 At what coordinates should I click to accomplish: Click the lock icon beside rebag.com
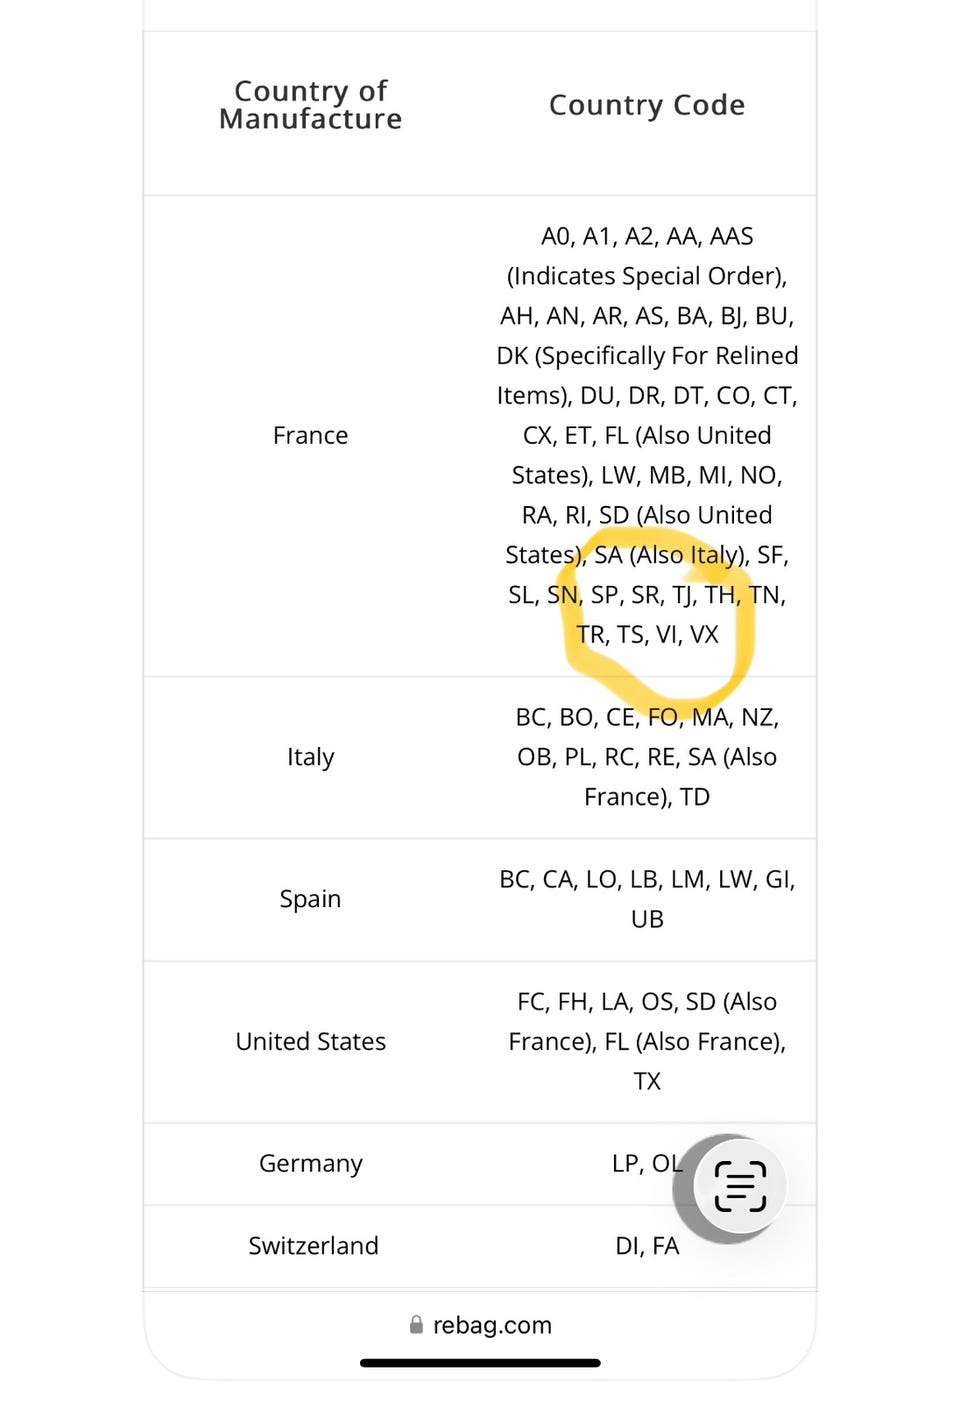(416, 1325)
